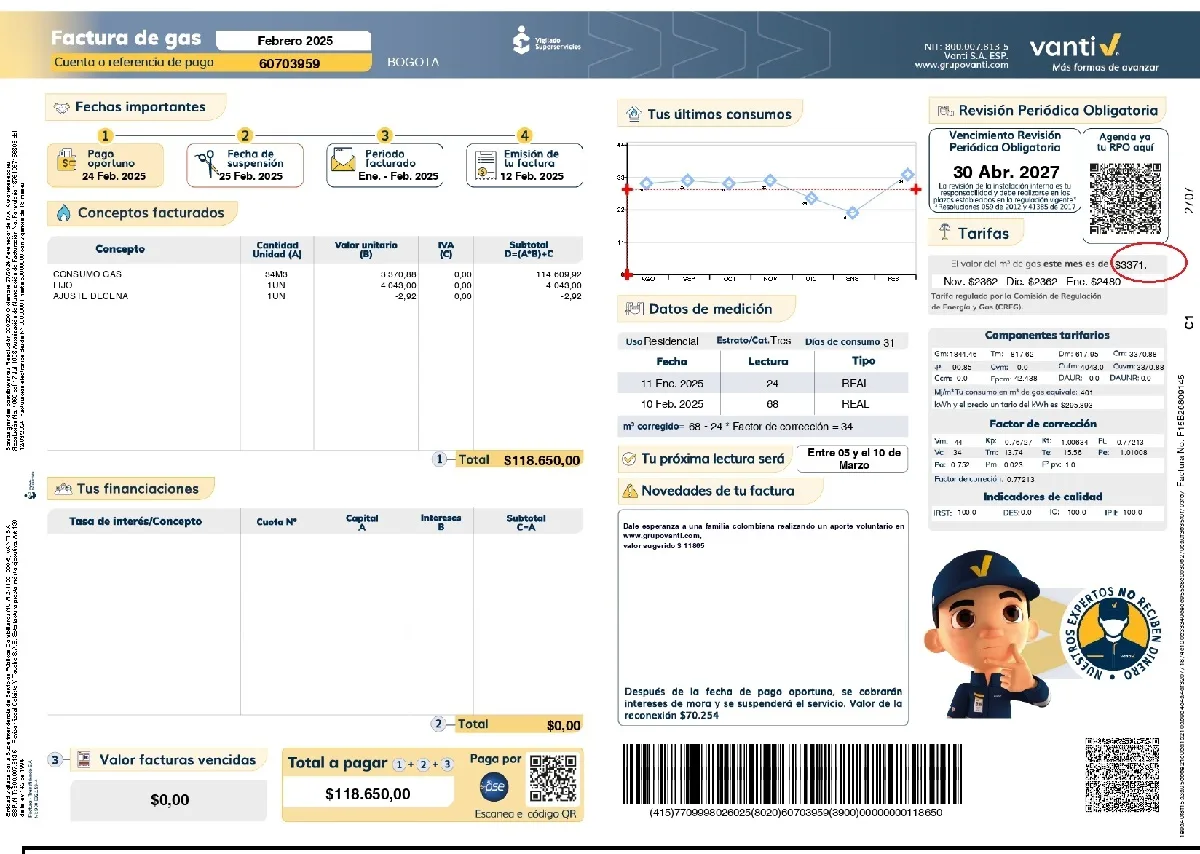Click the www.grupovanti.com link in the header

pos(960,66)
